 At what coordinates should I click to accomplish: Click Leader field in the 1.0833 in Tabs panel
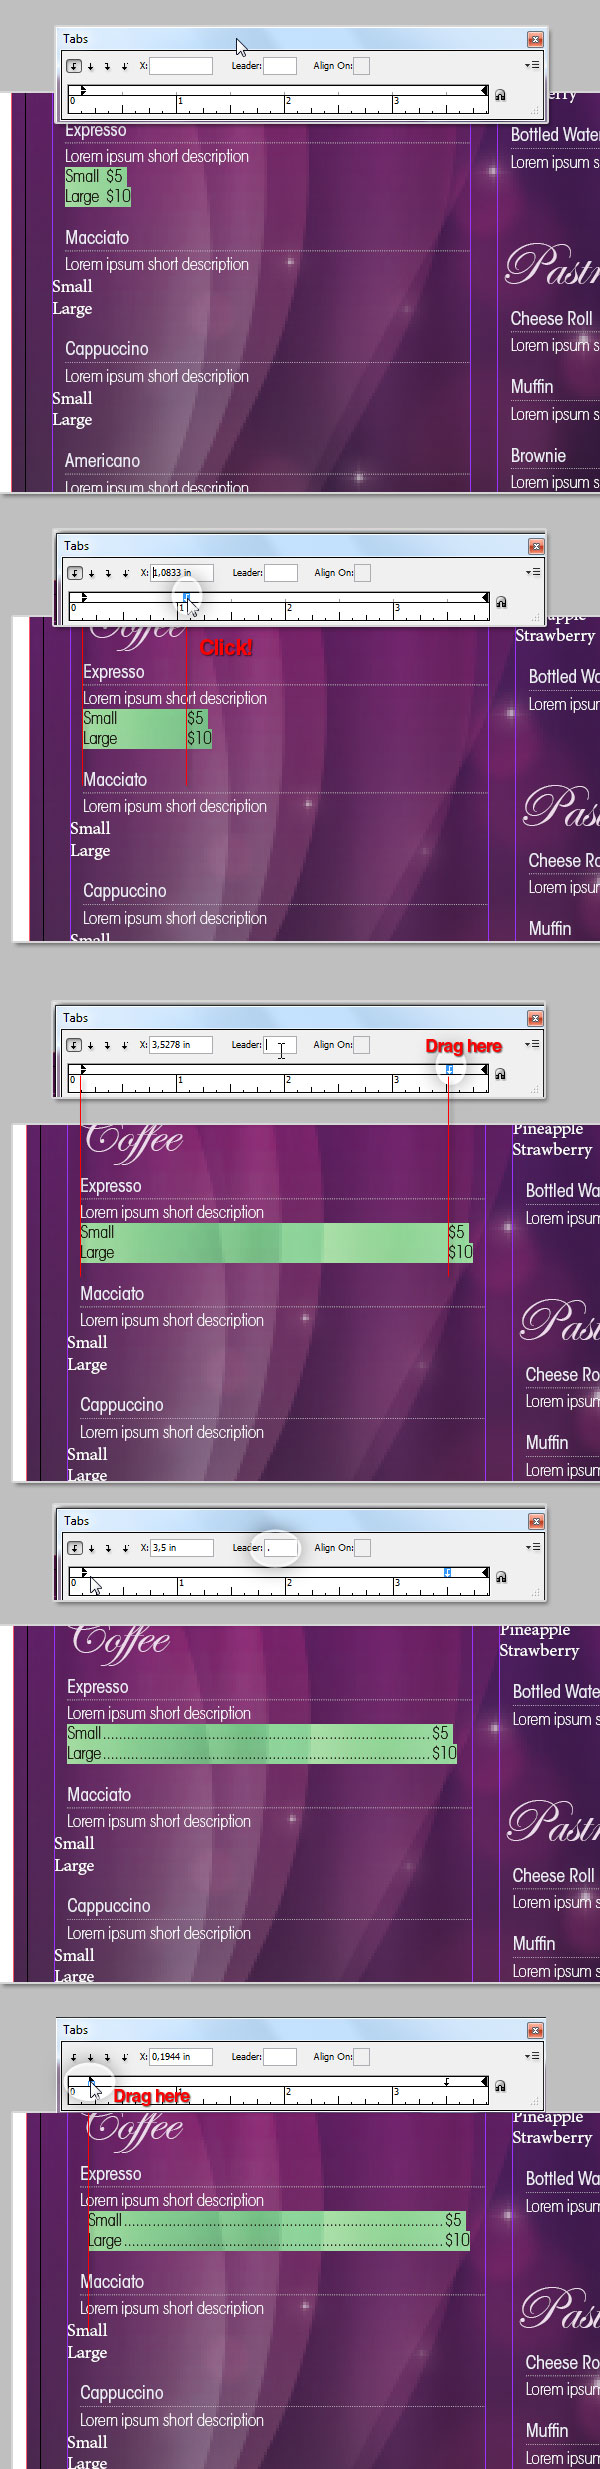(281, 573)
